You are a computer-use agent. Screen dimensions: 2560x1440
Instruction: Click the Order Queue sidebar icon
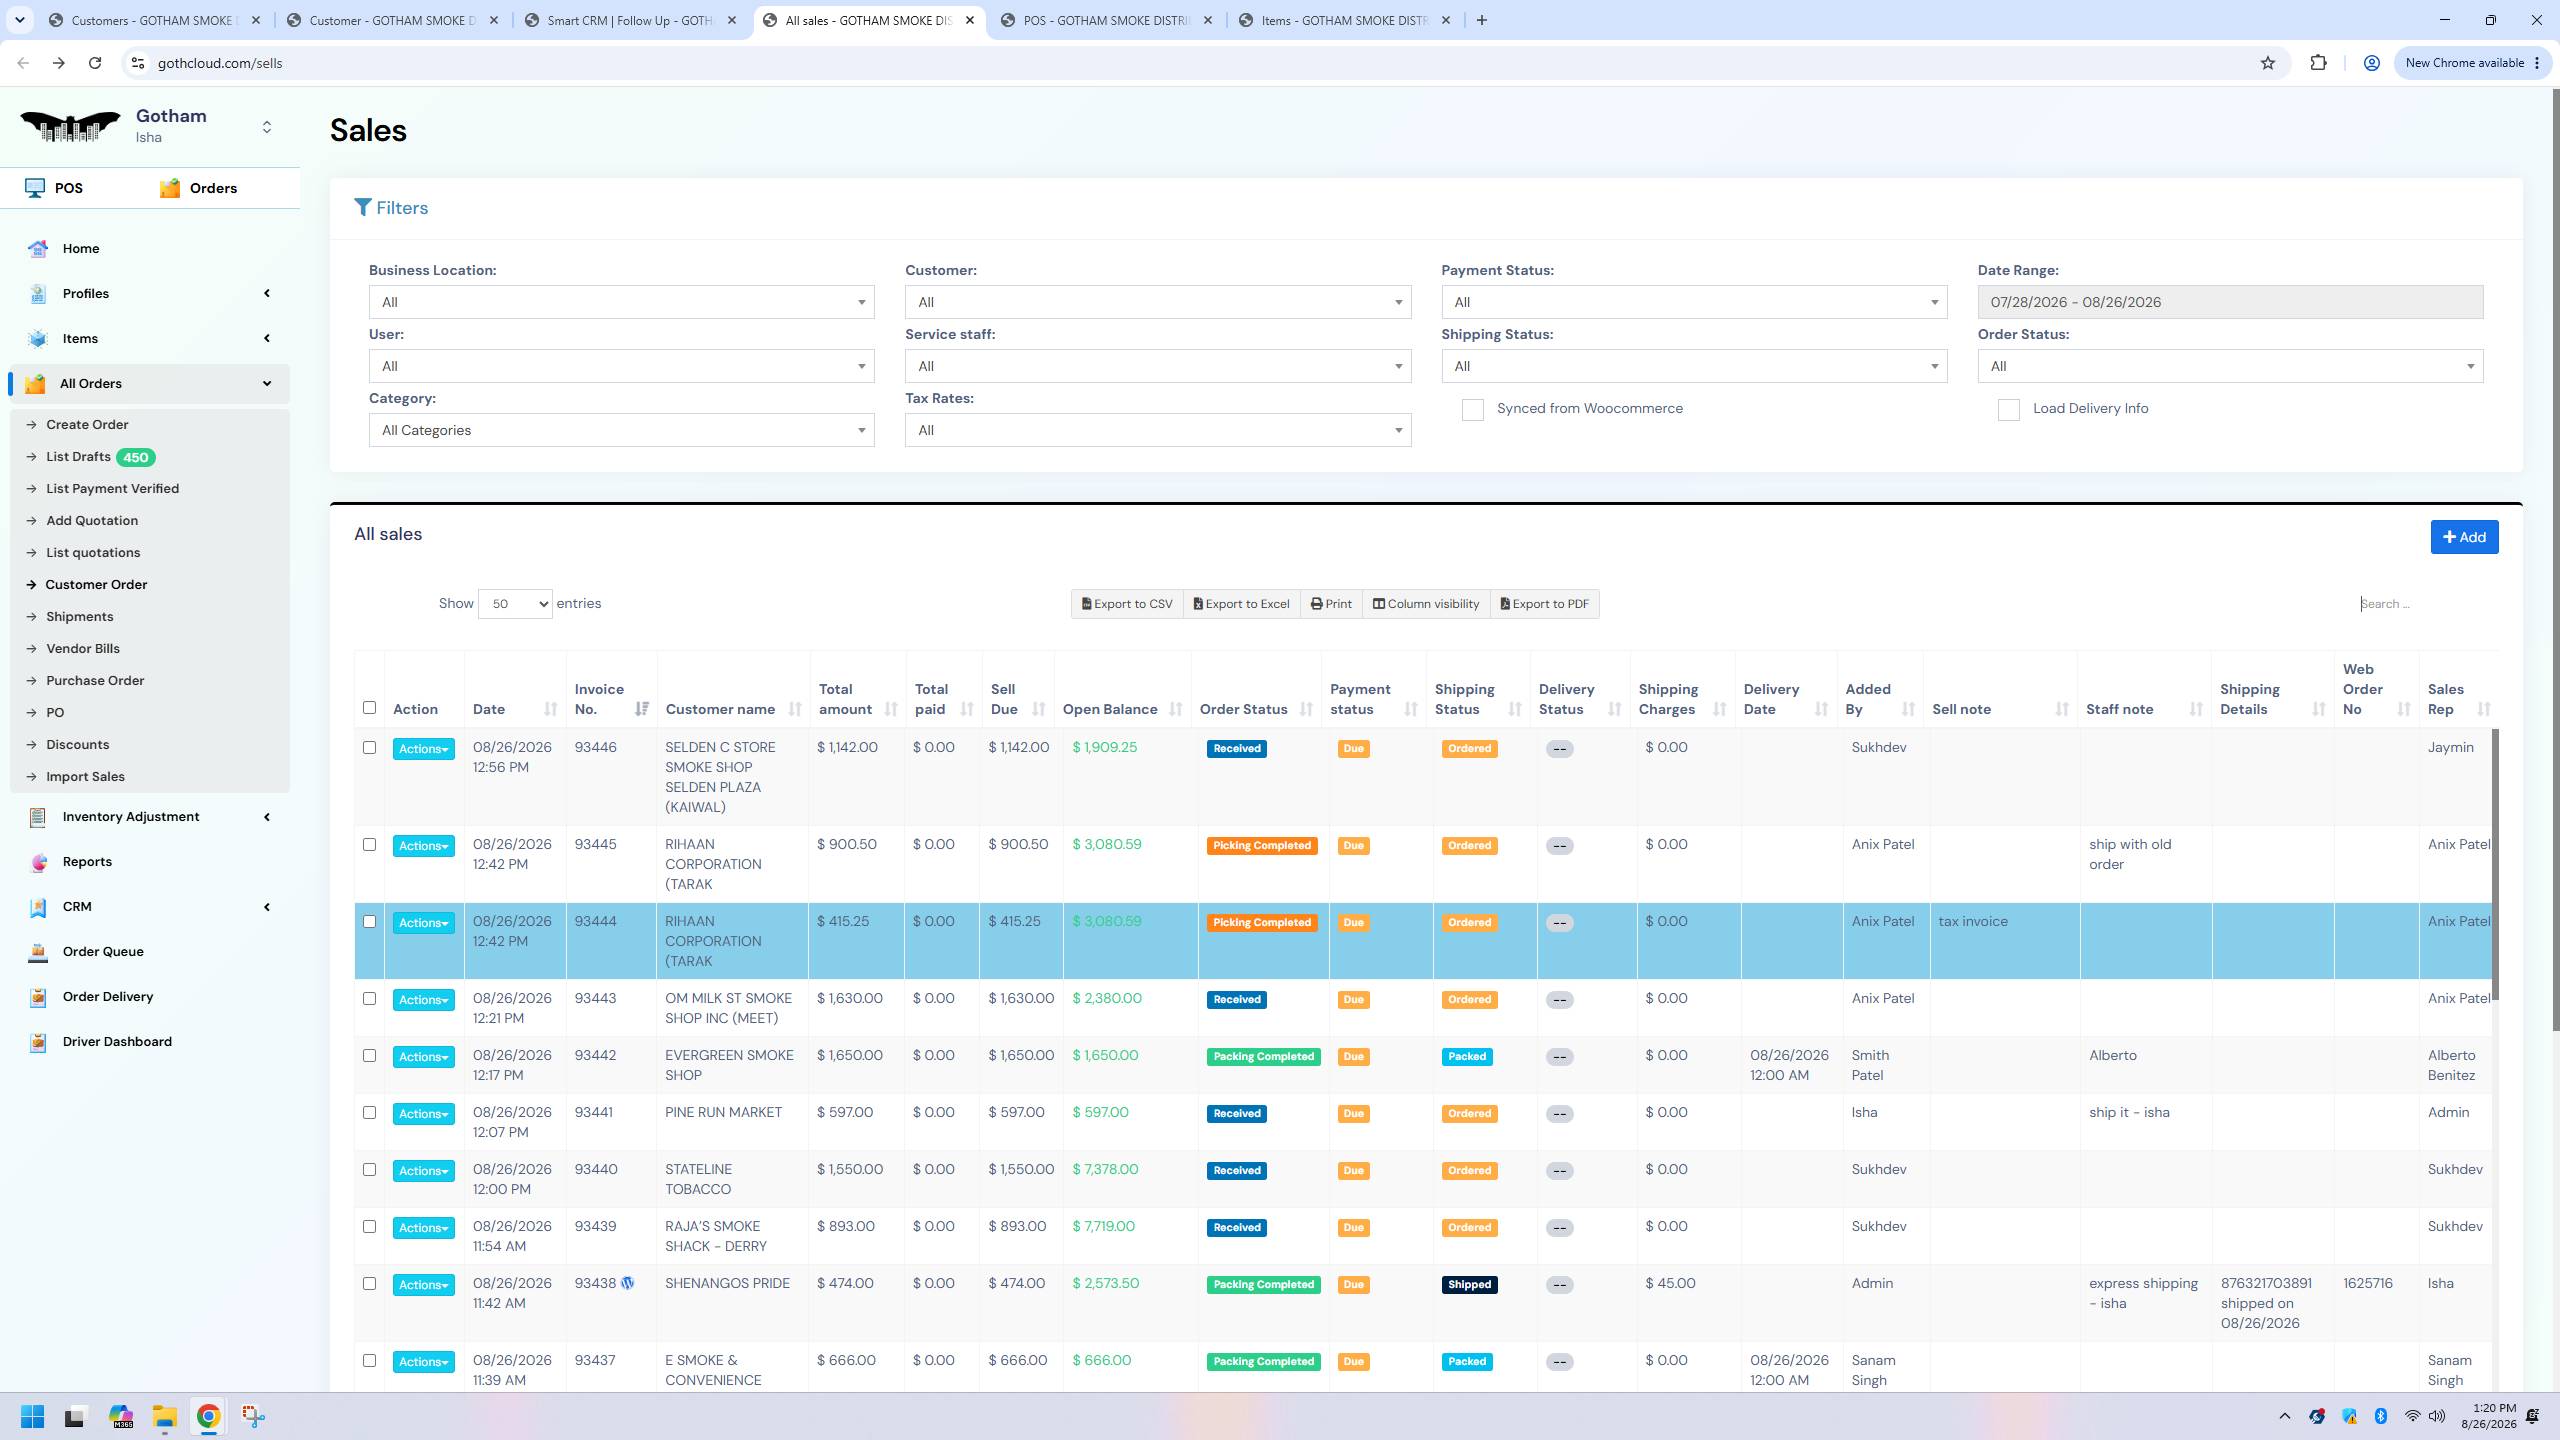38,952
